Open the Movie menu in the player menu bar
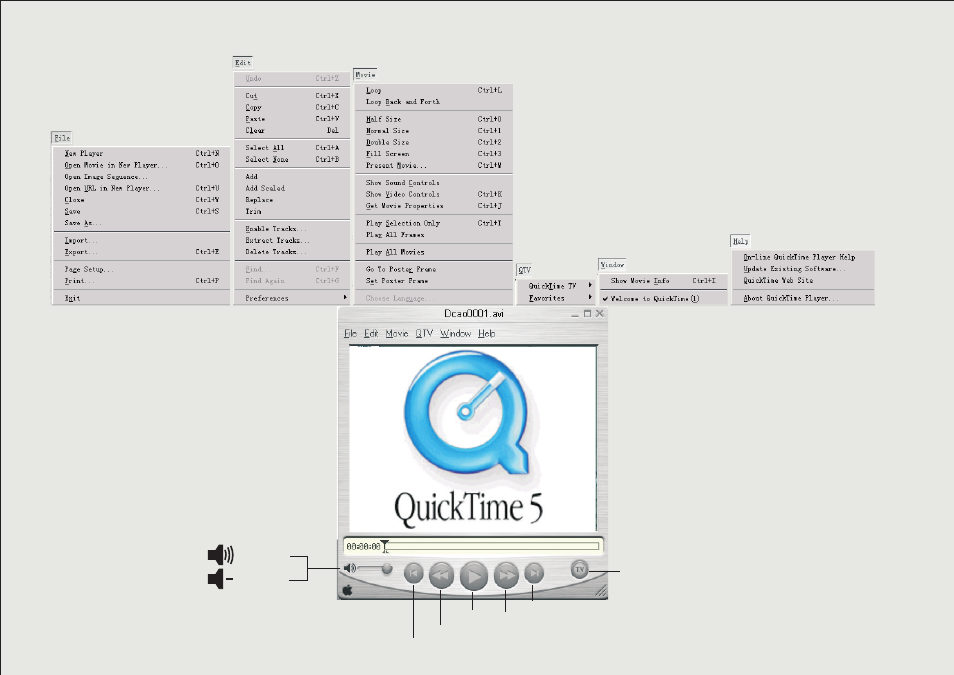This screenshot has height=675, width=954. tap(397, 334)
